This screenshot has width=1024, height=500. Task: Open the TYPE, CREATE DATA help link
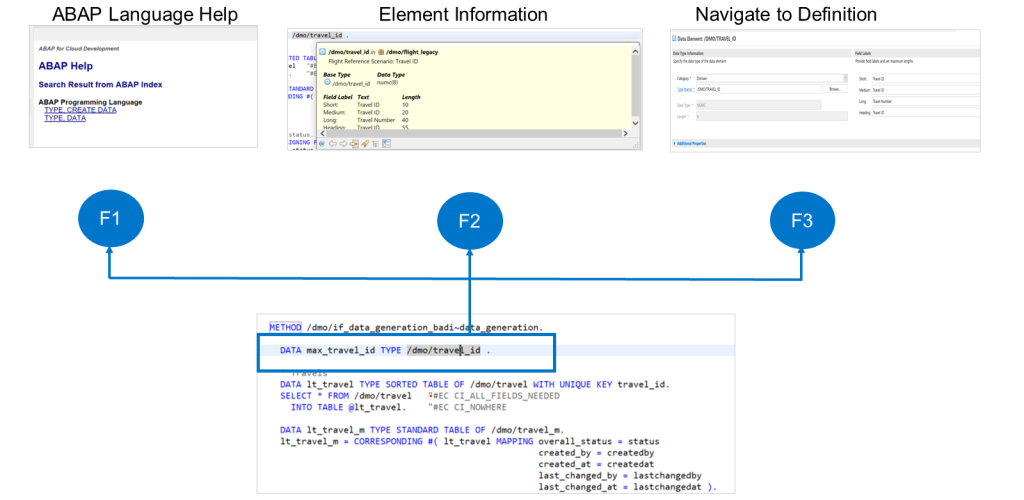[80, 110]
